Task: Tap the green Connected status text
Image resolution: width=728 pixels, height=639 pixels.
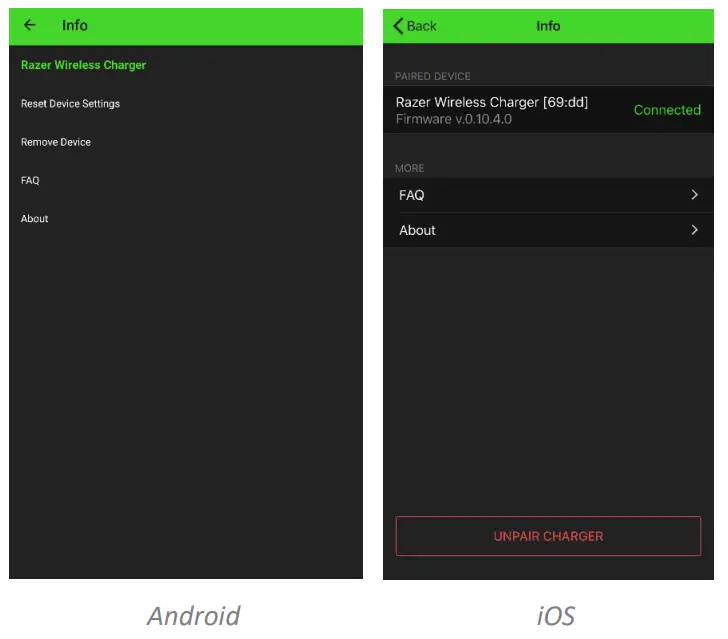Action: pos(667,110)
